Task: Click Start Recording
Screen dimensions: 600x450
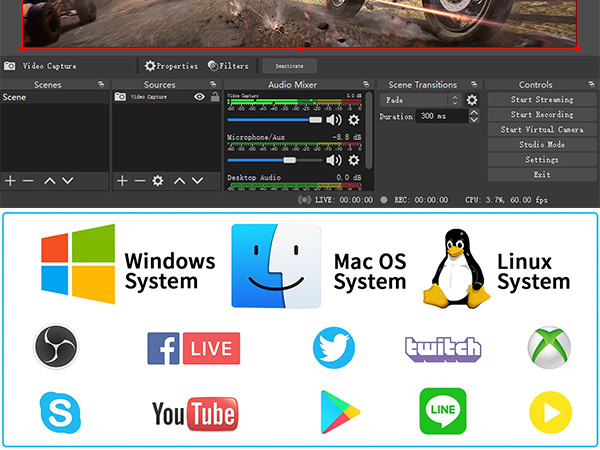Action: coord(542,114)
